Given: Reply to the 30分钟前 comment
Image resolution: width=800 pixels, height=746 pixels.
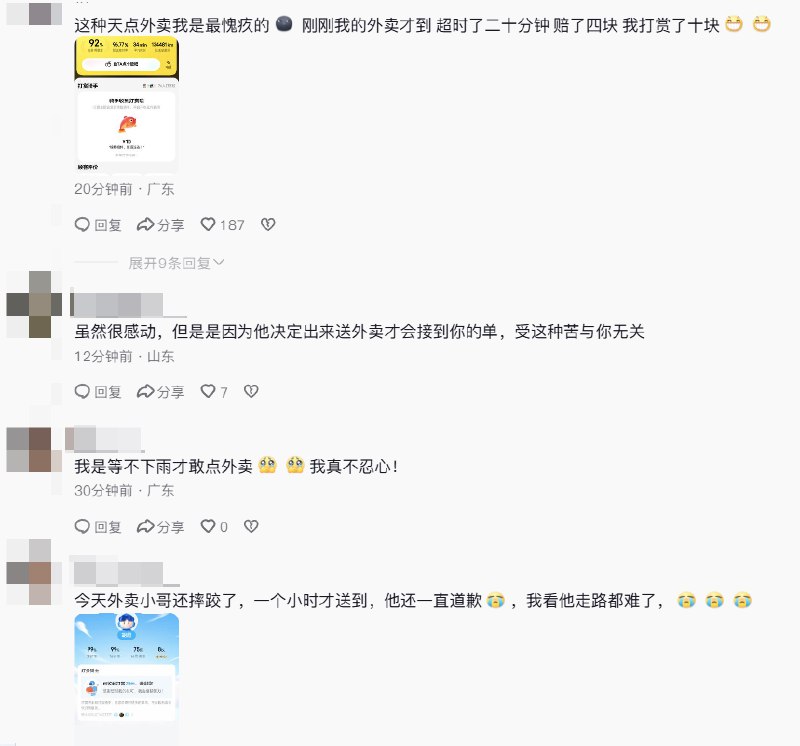Looking at the screenshot, I should pyautogui.click(x=97, y=526).
